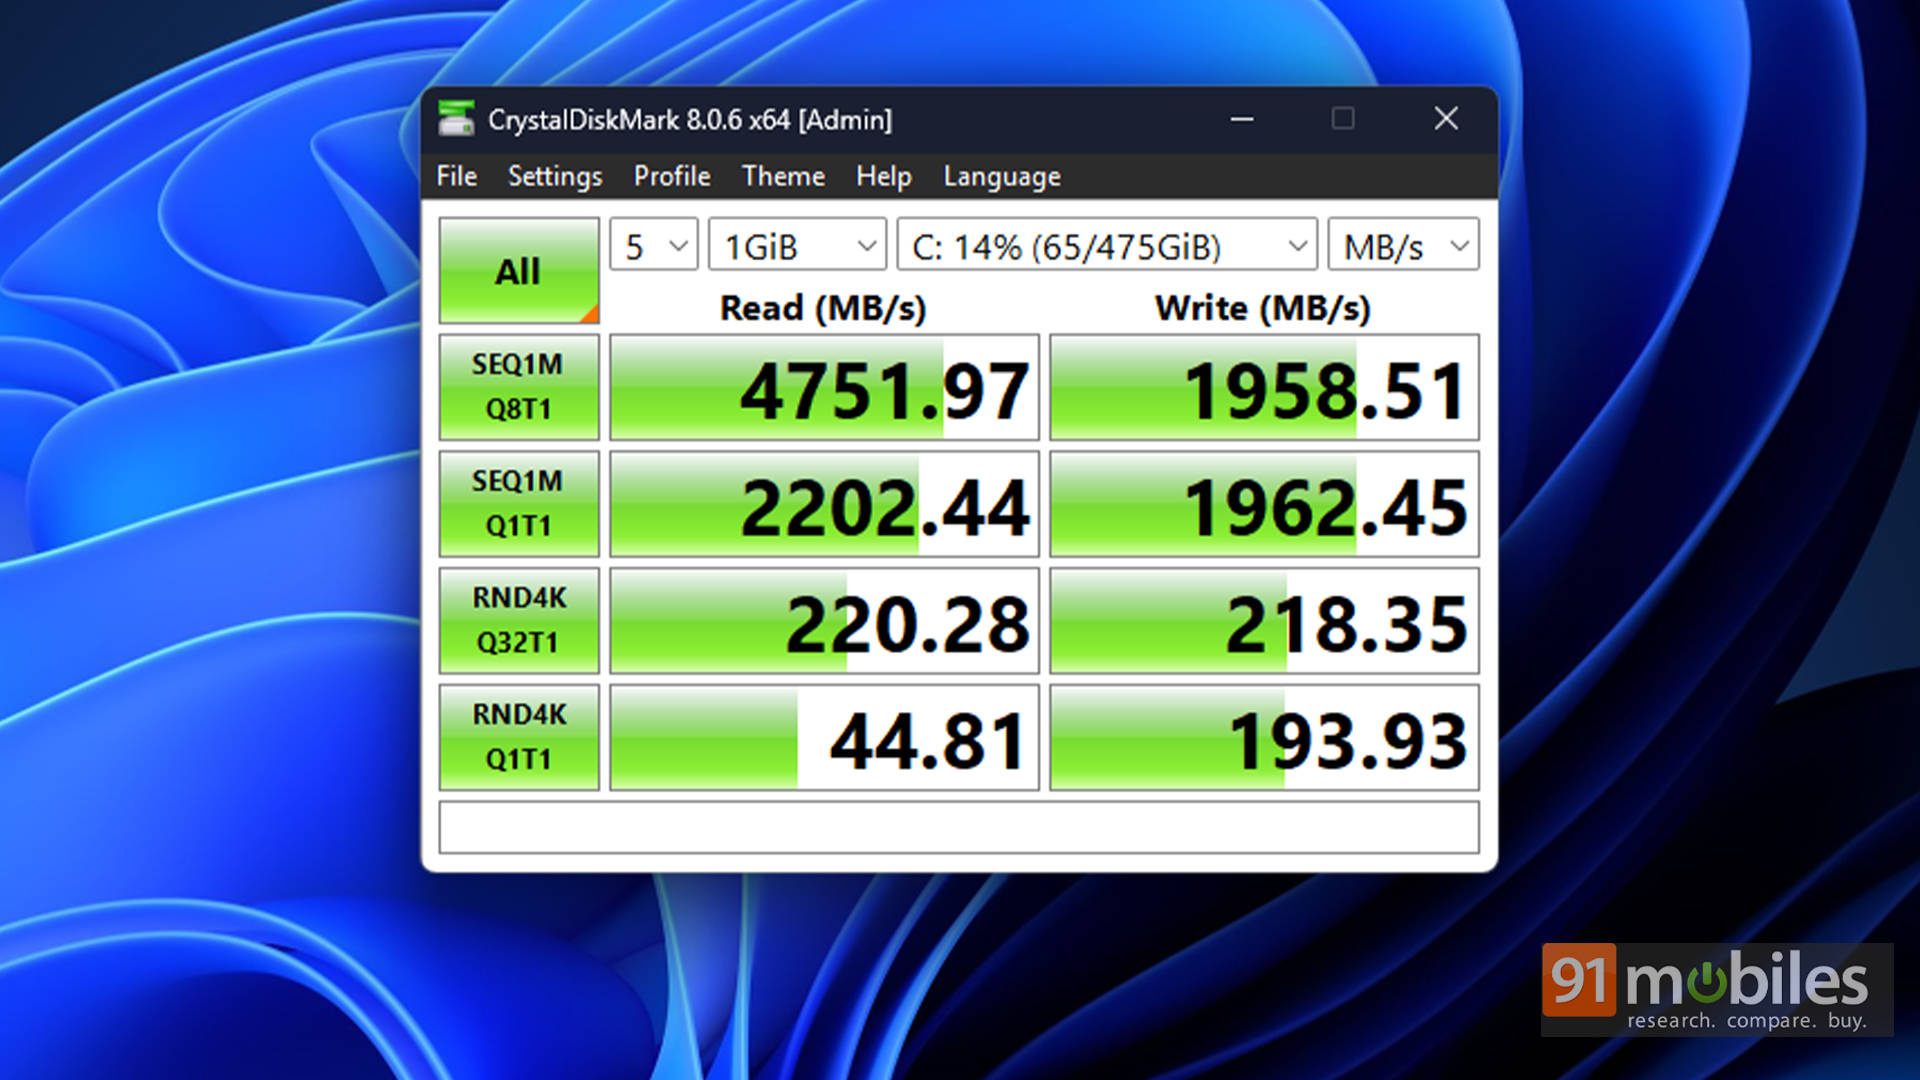Click the 1958.51 write result
This screenshot has width=1920, height=1080.
(x=1265, y=387)
